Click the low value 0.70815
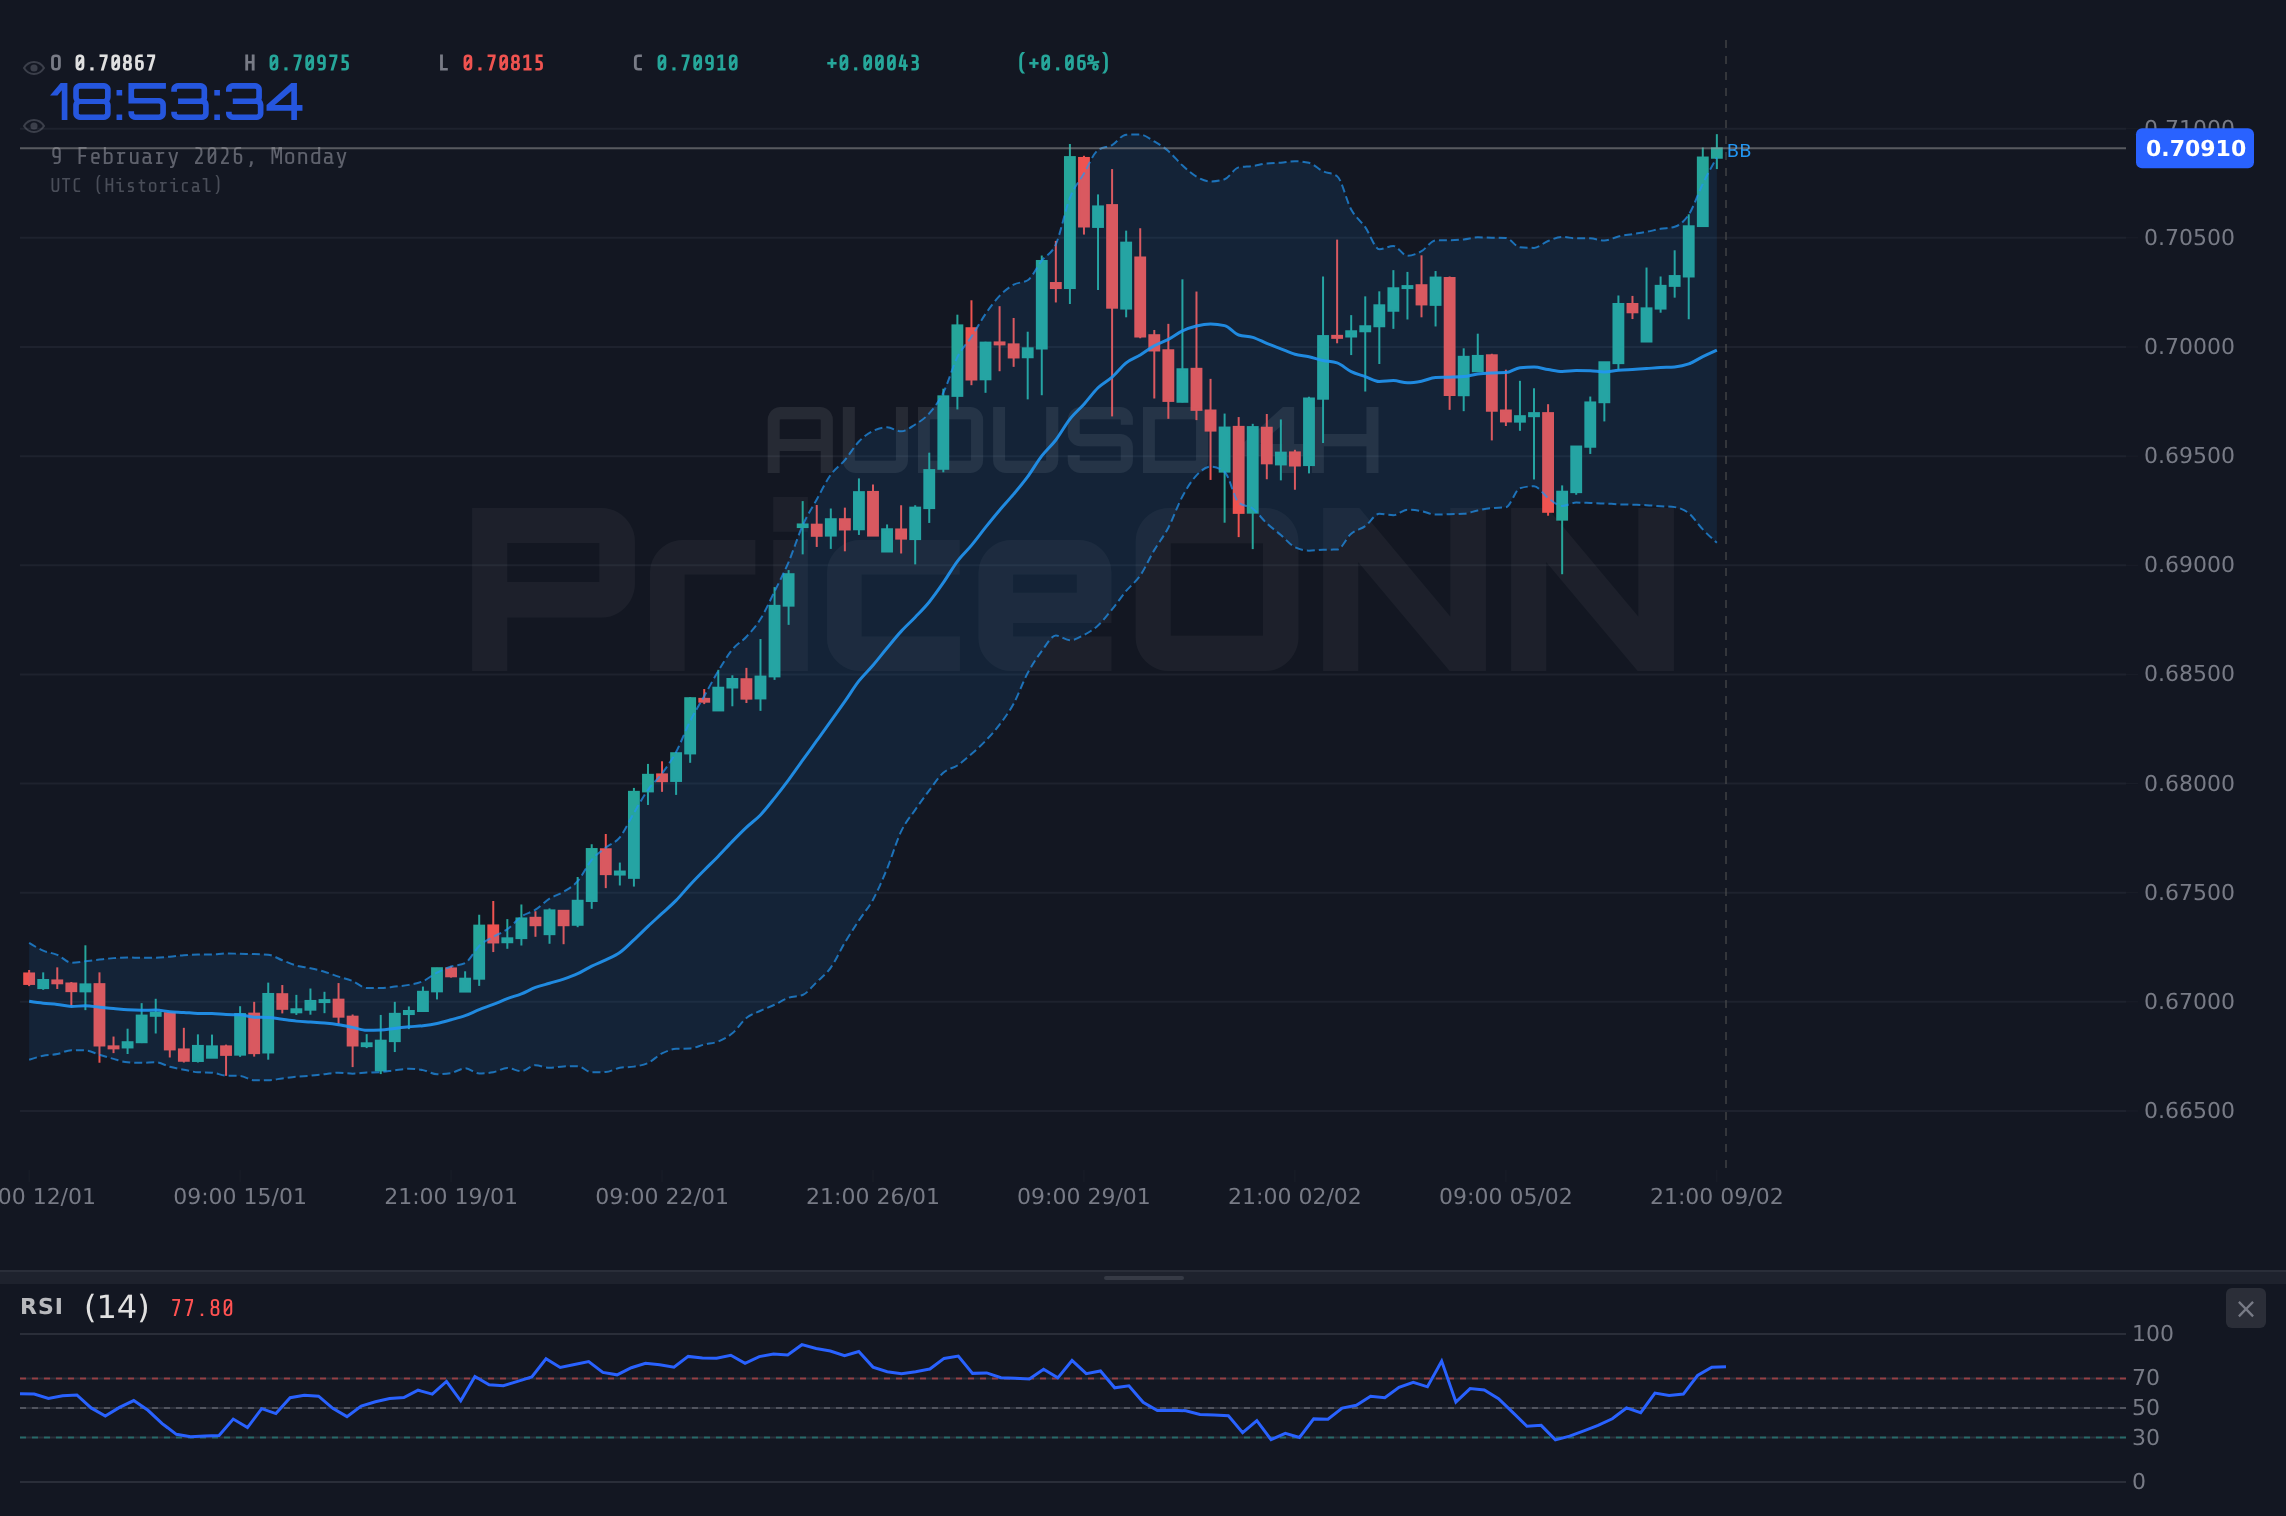 (504, 63)
